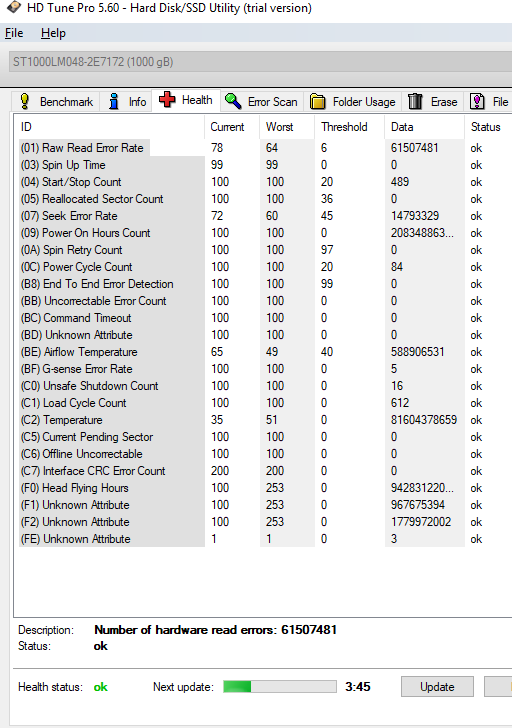The image size is (512, 728).
Task: Select the Head Flying Hours row
Action: (x=262, y=488)
